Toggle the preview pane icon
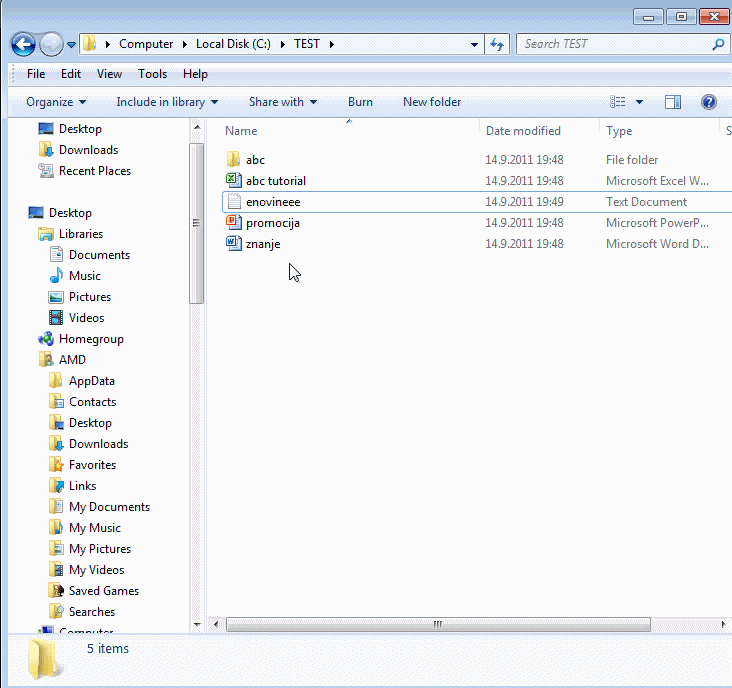This screenshot has height=688, width=732. point(673,102)
